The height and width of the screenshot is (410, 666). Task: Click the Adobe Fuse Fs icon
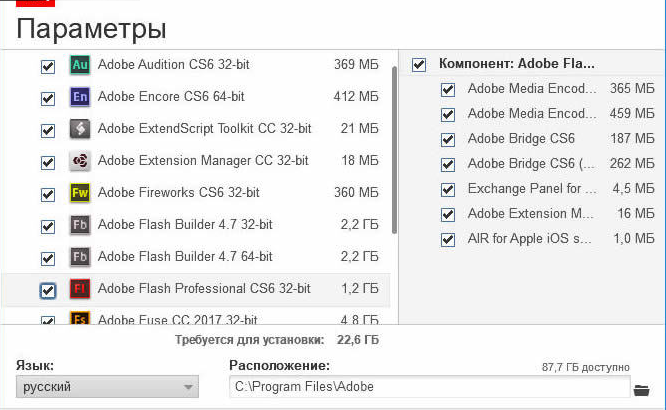(80, 318)
